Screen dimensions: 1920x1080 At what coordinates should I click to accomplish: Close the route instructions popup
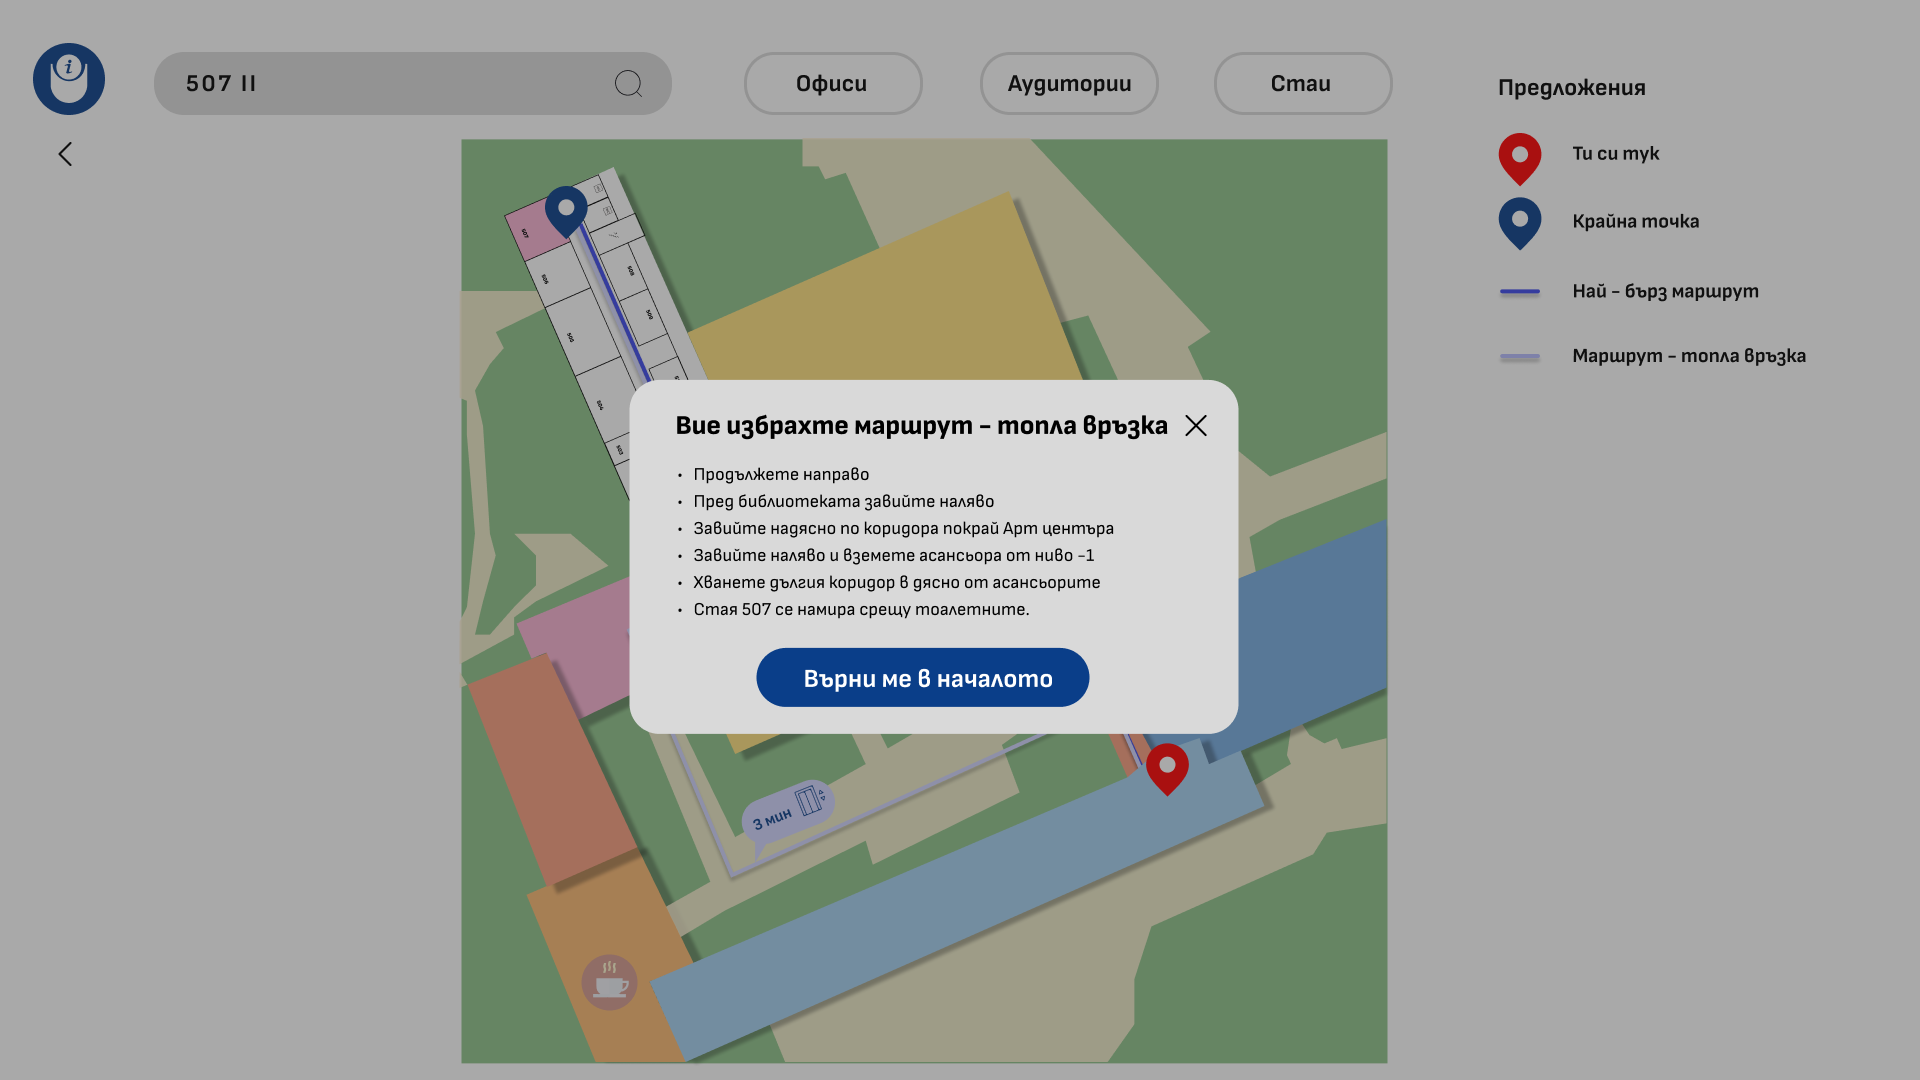click(1196, 426)
